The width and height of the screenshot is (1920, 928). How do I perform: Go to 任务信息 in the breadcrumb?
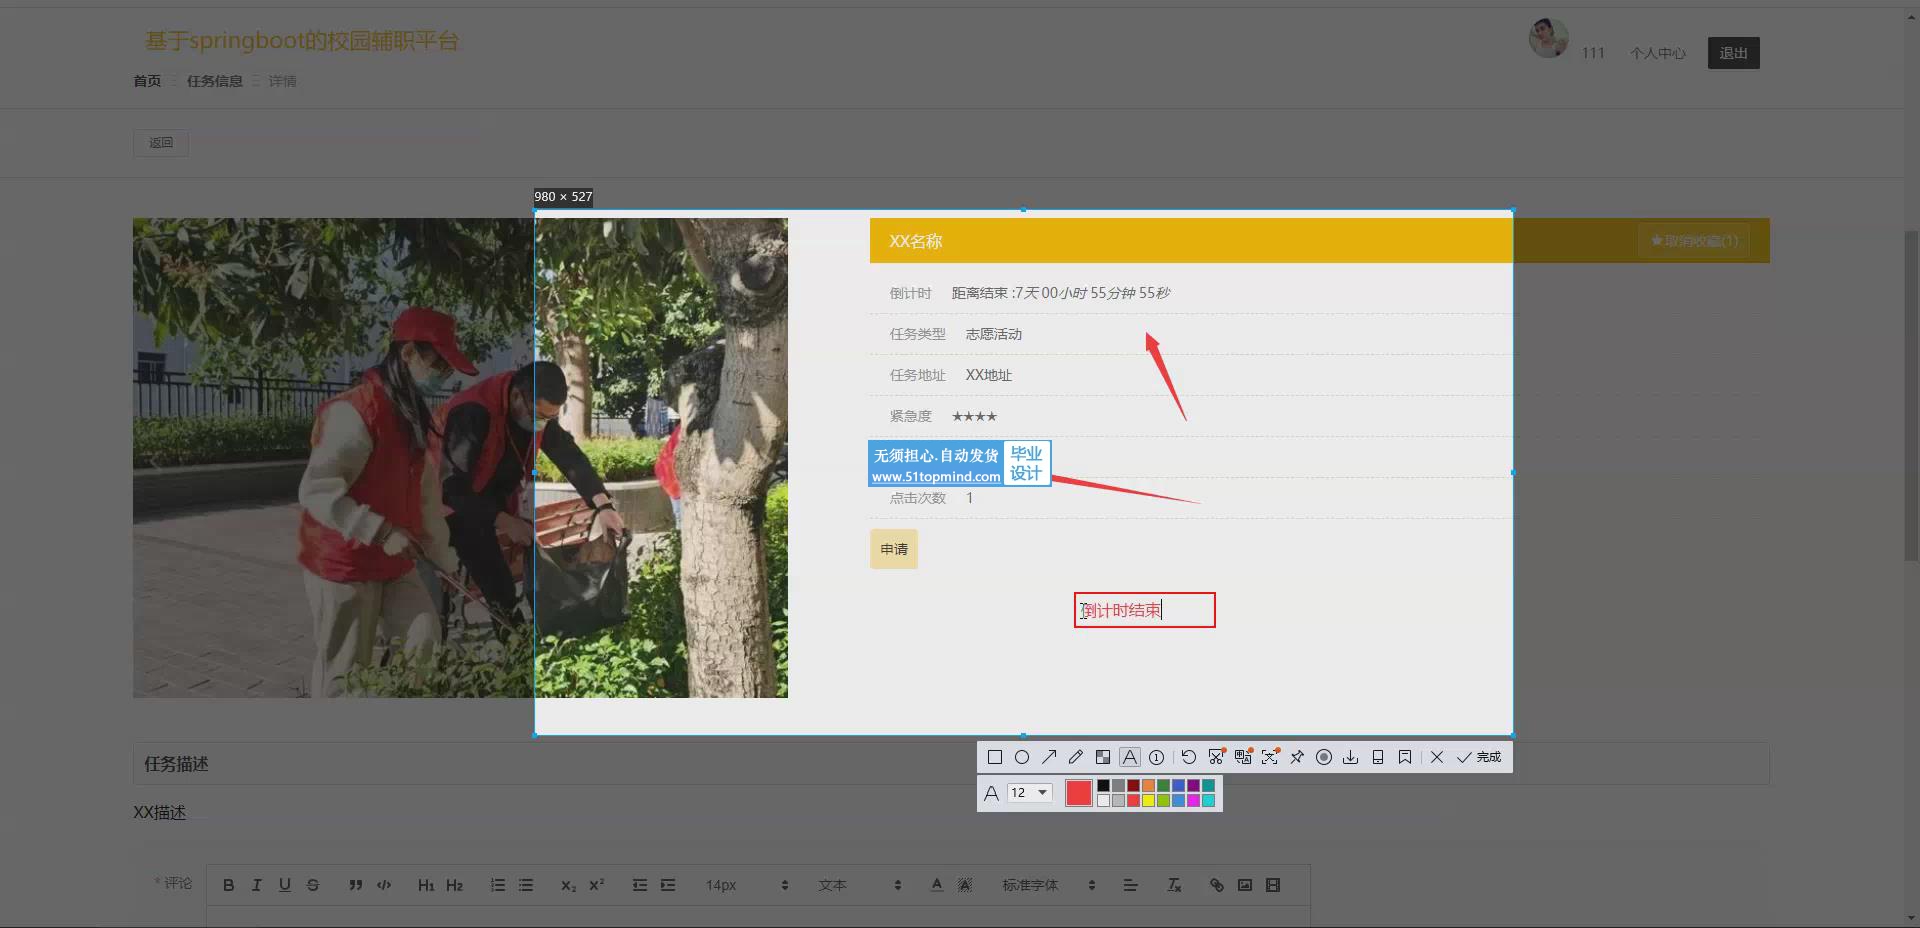(x=214, y=81)
